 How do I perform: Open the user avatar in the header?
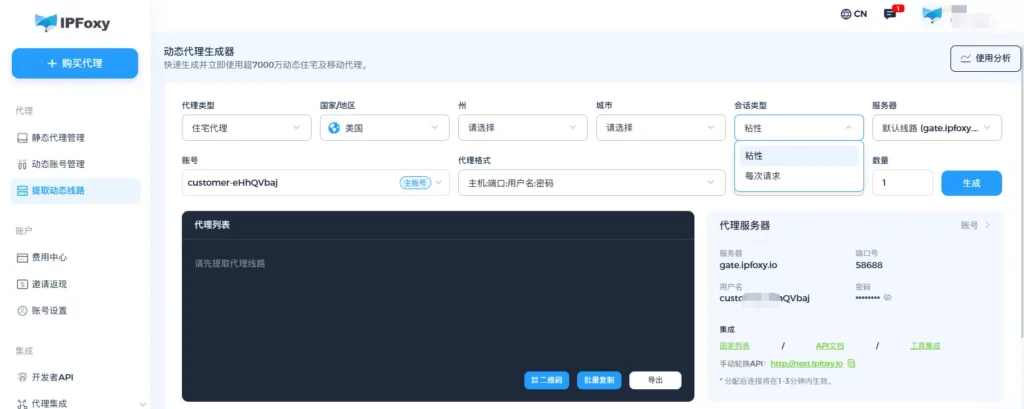[932, 14]
